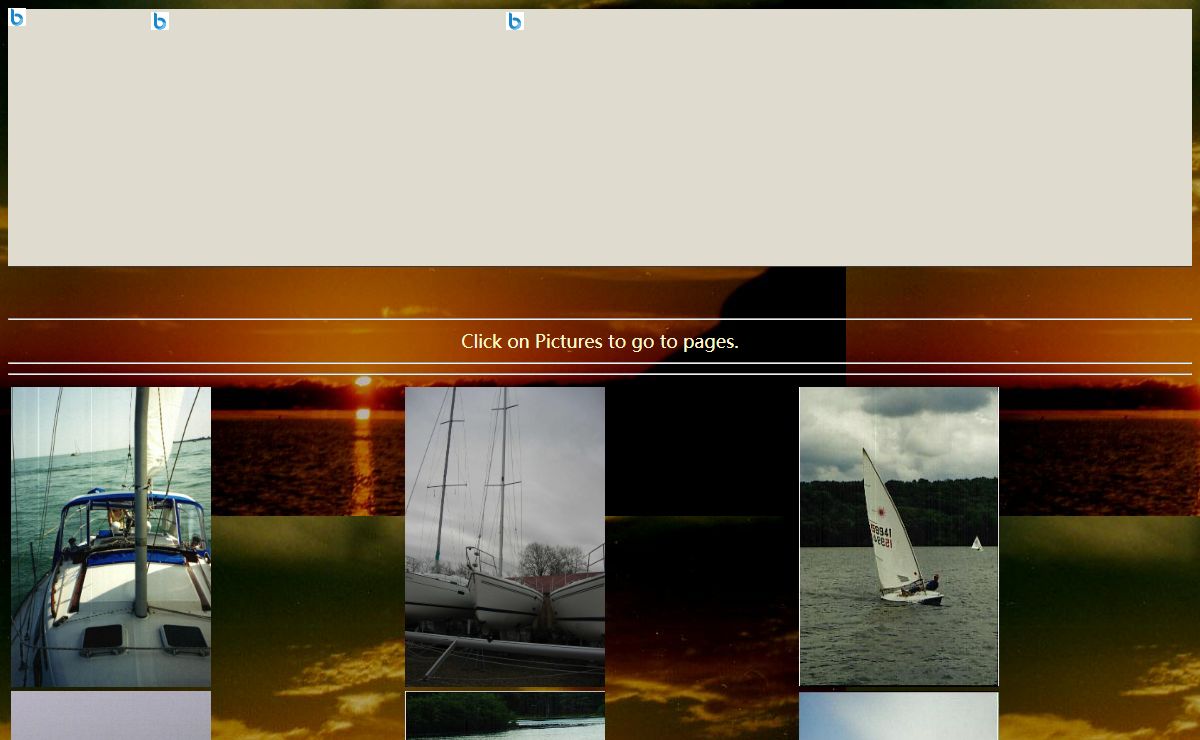Open the photo of boats stored on land
The image size is (1200, 740).
pos(505,537)
